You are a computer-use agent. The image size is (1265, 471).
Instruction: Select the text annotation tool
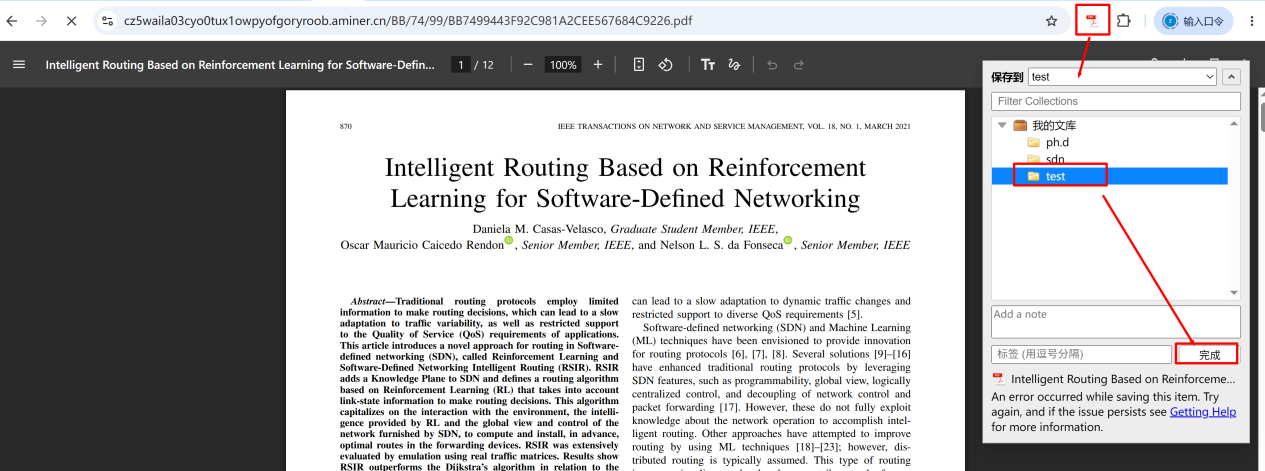coord(708,64)
